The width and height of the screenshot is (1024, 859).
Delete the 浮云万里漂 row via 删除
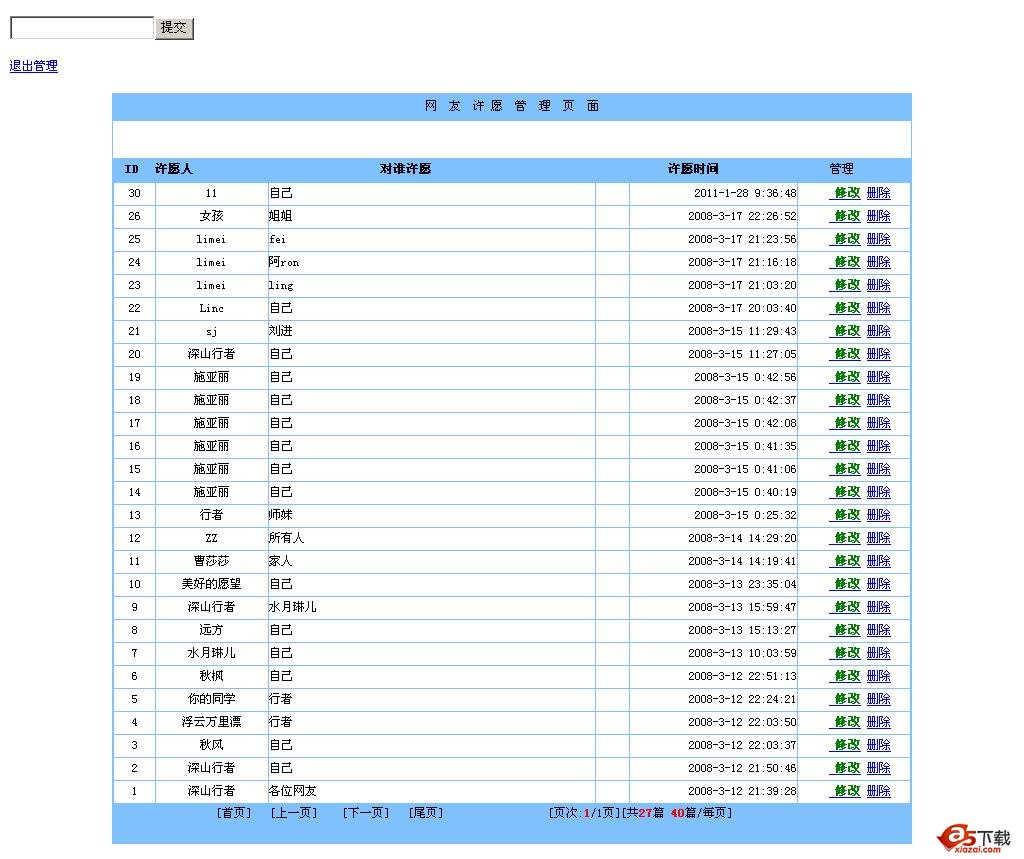pyautogui.click(x=878, y=722)
